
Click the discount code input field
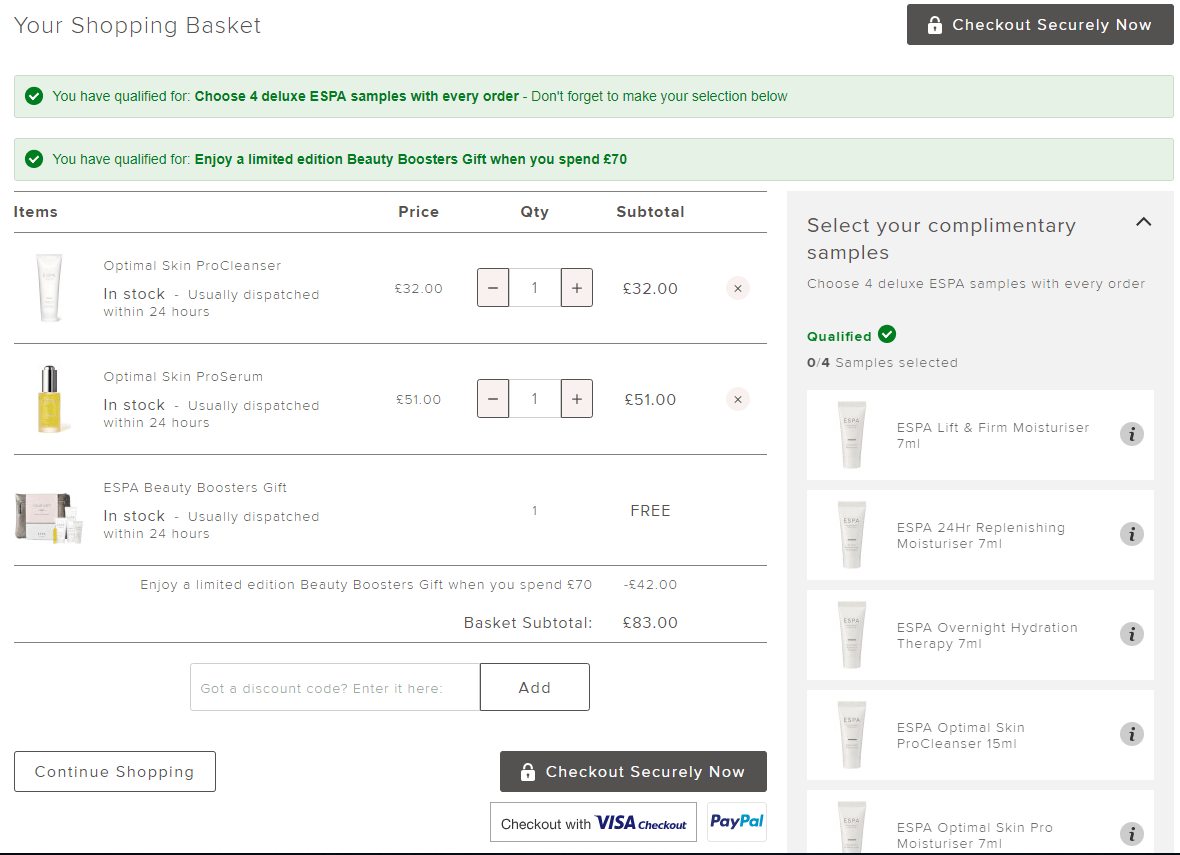335,687
